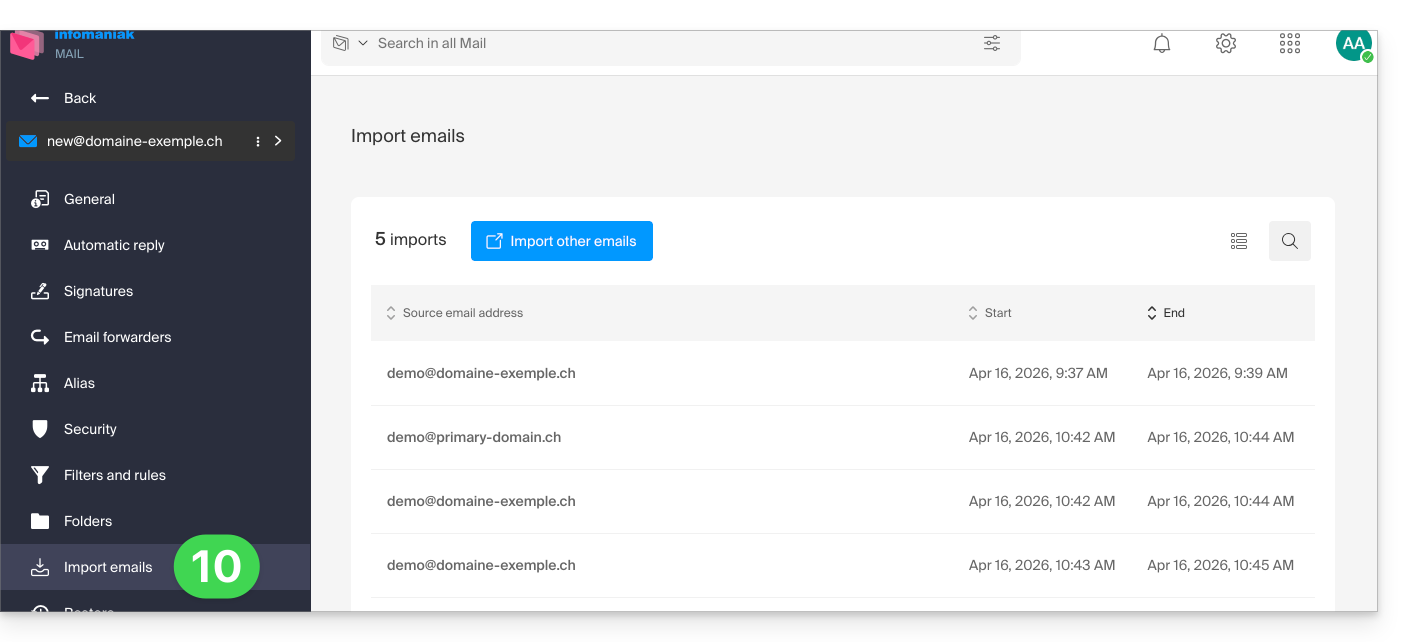Open Filters and rules section

pyautogui.click(x=114, y=475)
